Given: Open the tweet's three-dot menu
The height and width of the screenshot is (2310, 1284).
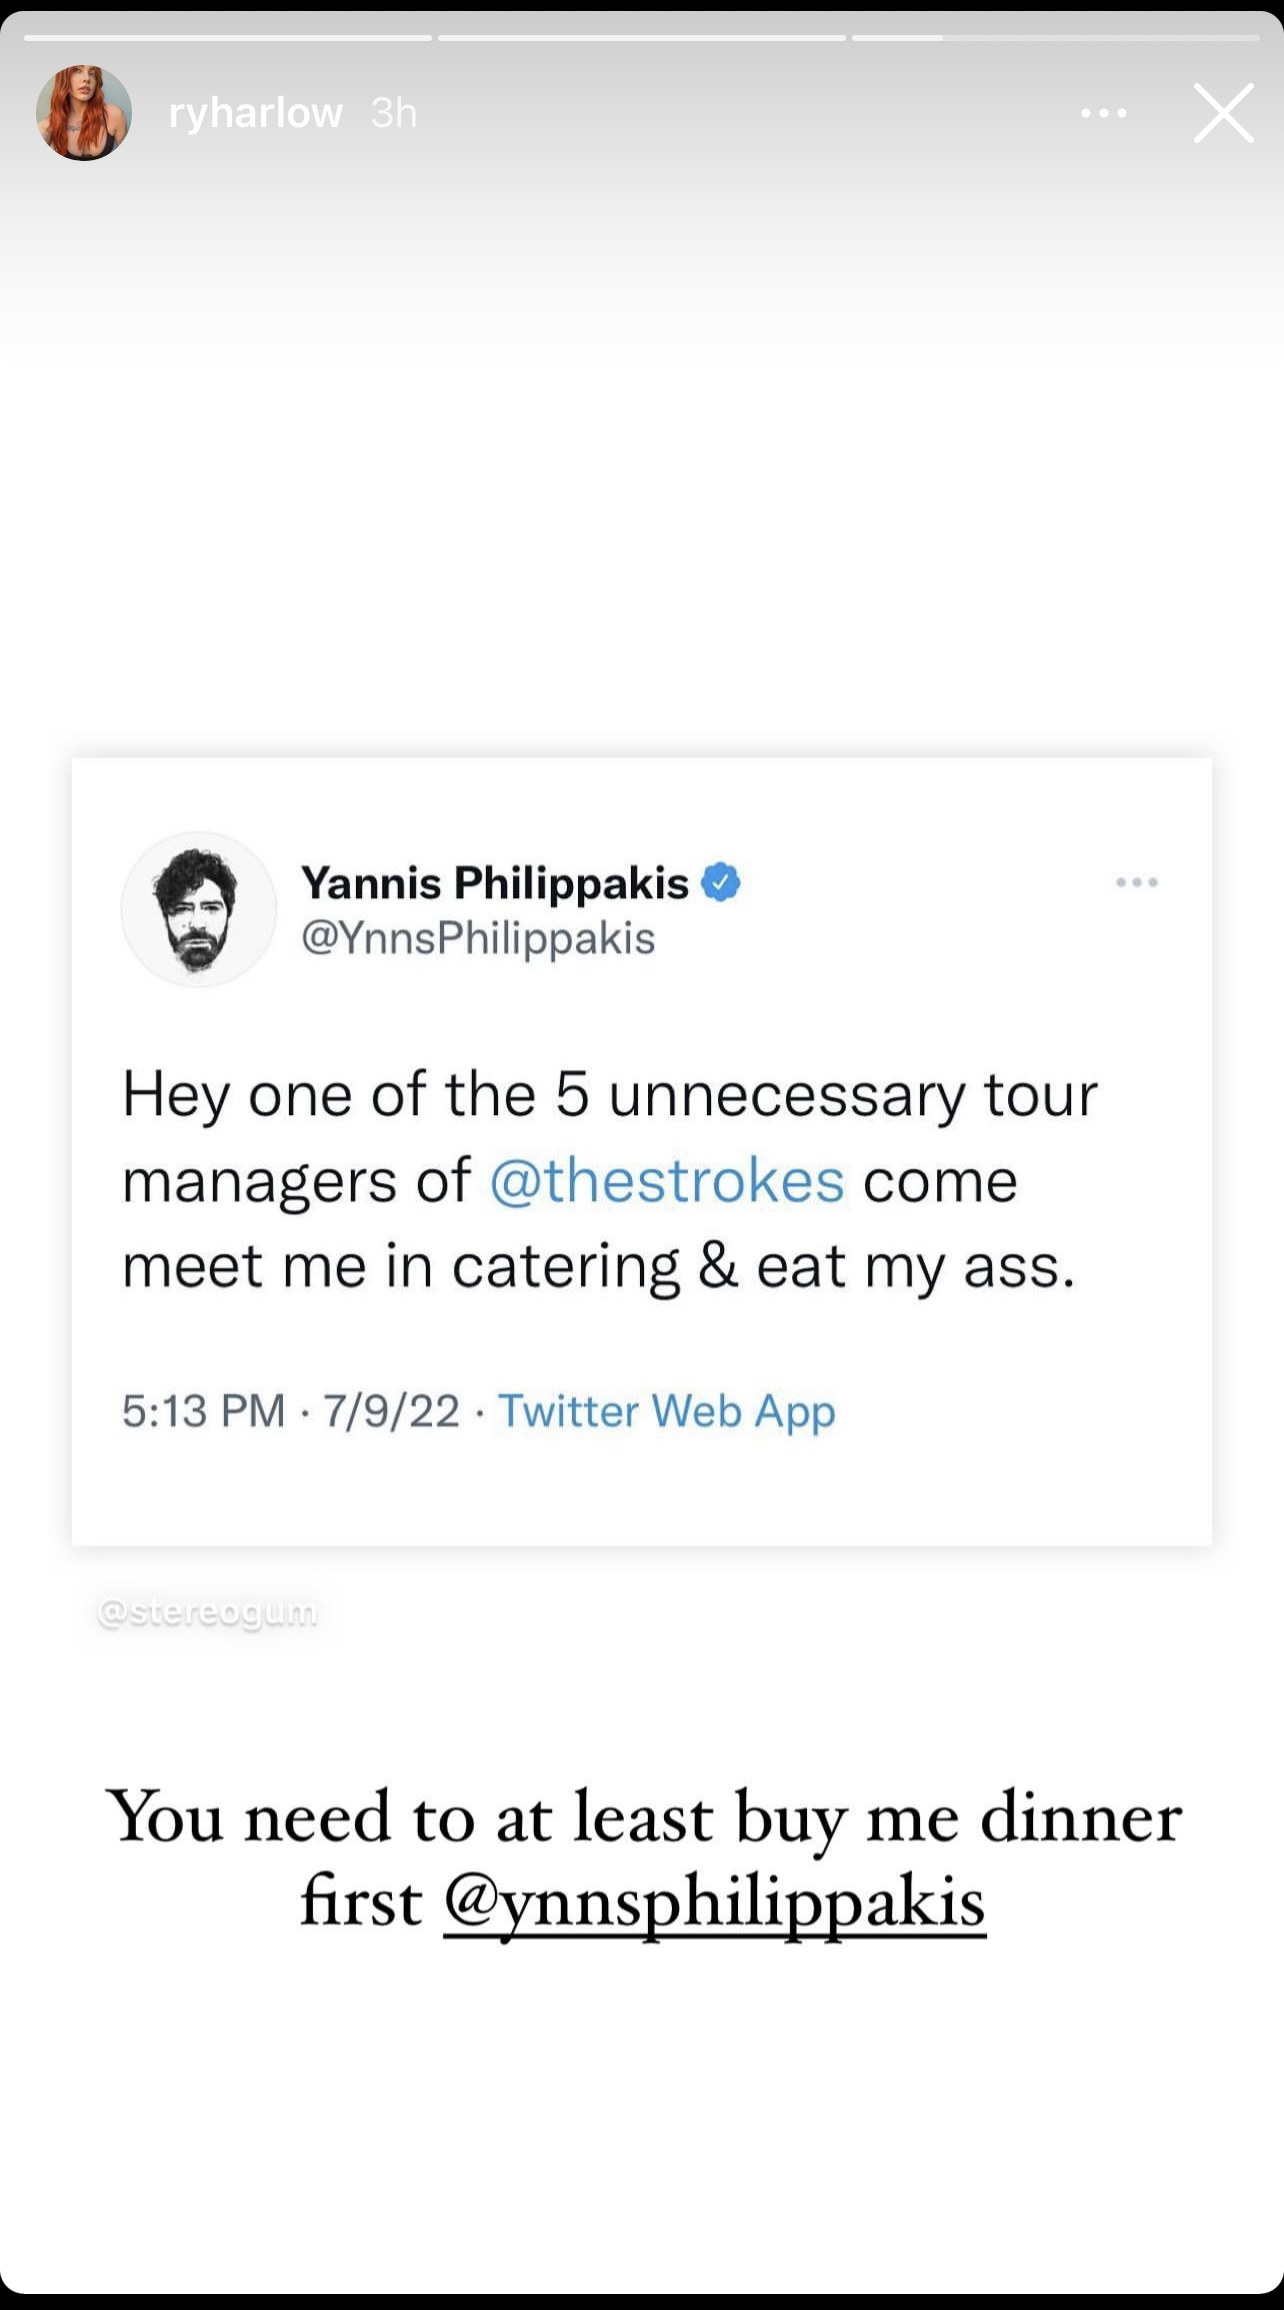Looking at the screenshot, I should tap(1137, 882).
